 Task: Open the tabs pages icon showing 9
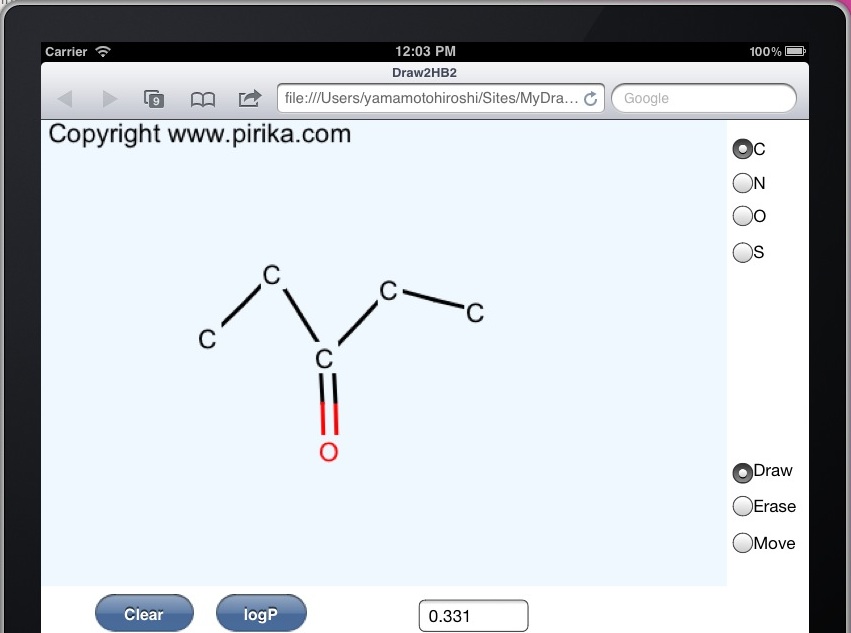click(154, 99)
